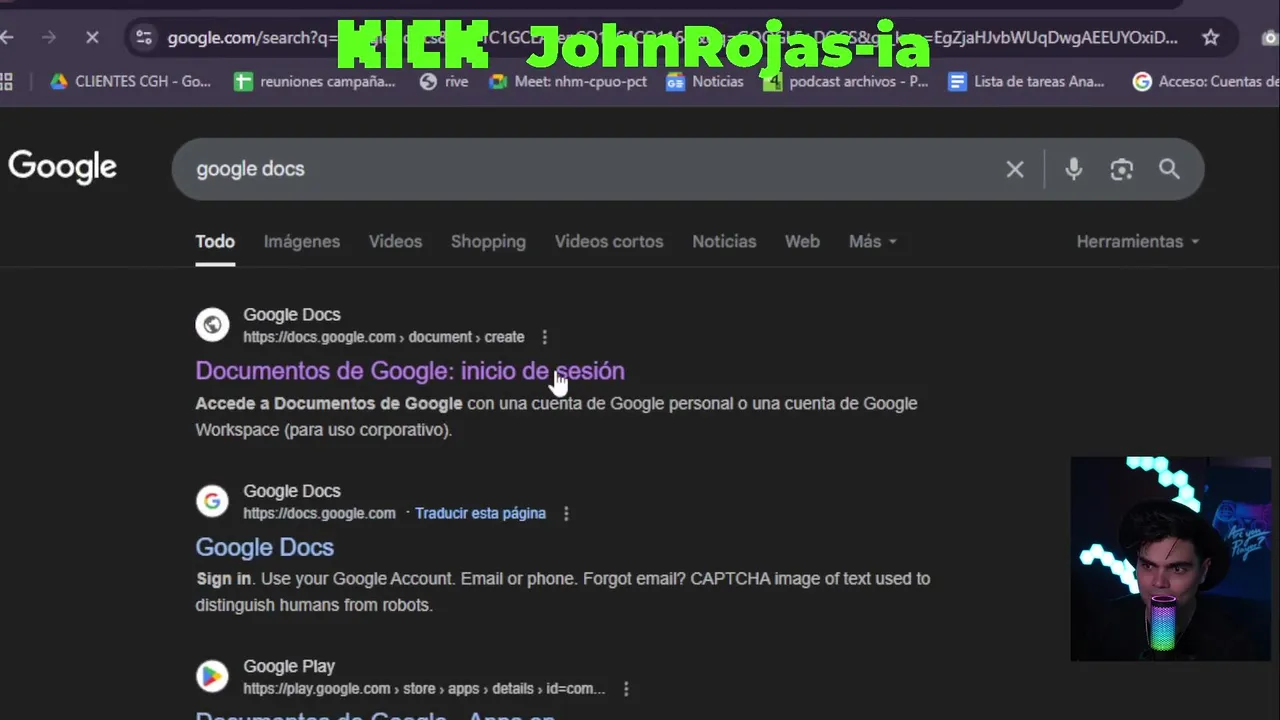The height and width of the screenshot is (720, 1280).
Task: Click globe favicon of first Google Docs result
Action: pyautogui.click(x=212, y=324)
